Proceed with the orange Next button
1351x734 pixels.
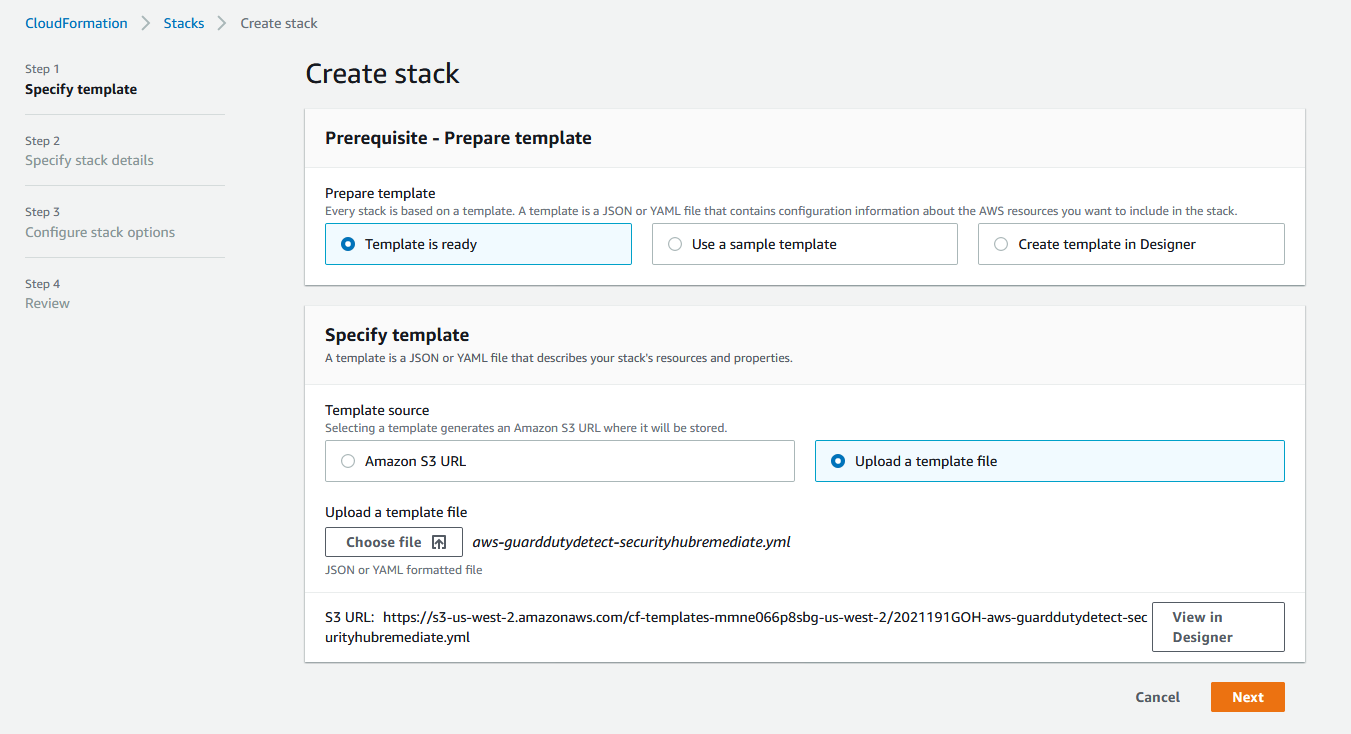[1248, 697]
